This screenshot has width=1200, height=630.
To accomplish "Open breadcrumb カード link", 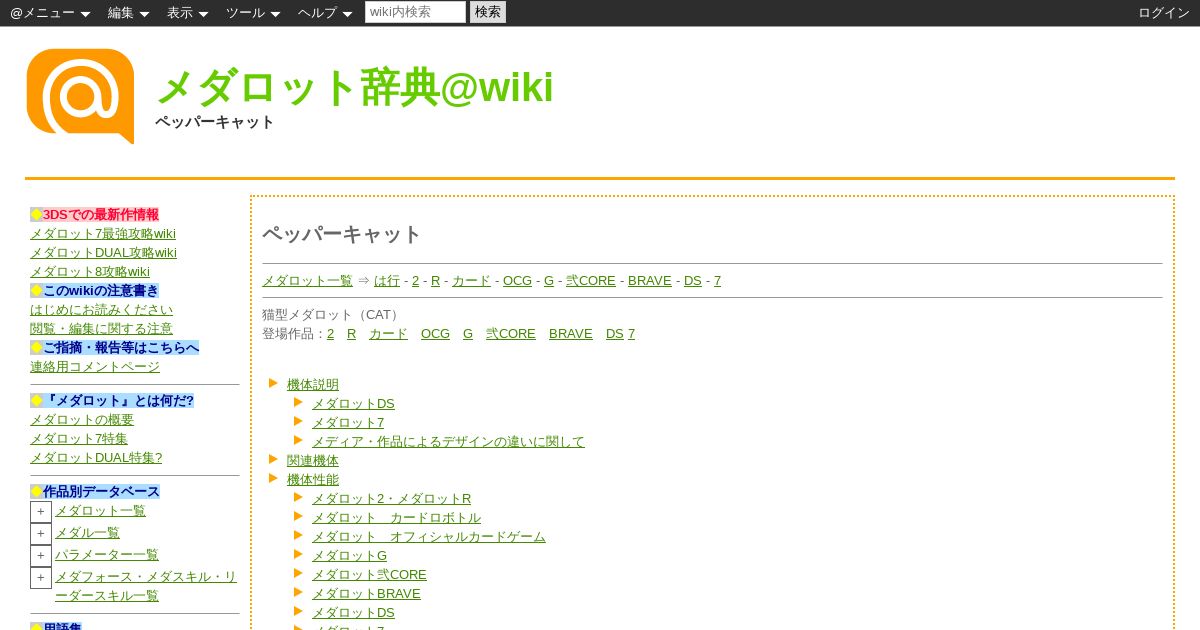I will click(x=471, y=281).
